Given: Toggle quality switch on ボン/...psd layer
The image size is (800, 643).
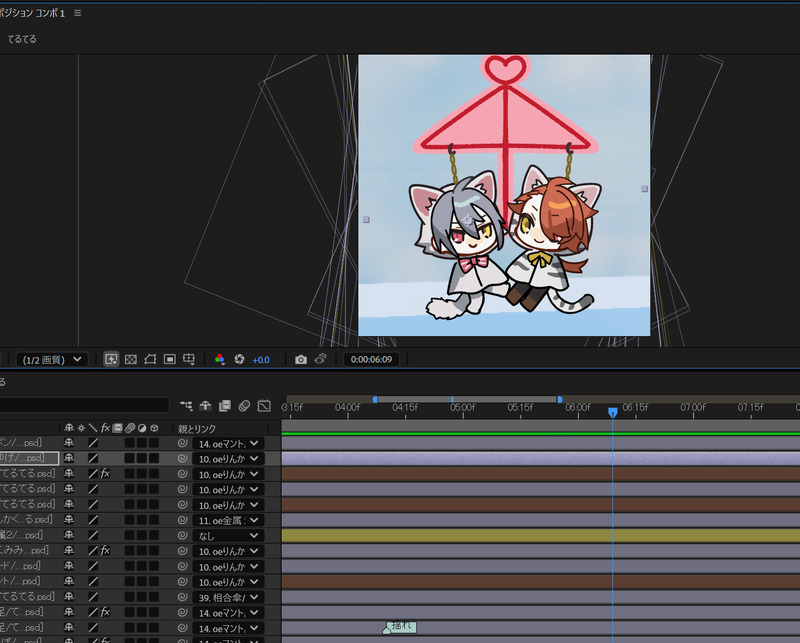Looking at the screenshot, I should (93, 443).
